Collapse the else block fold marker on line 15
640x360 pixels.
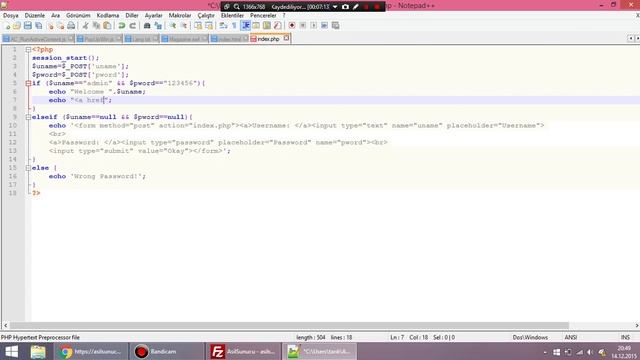coord(28,168)
